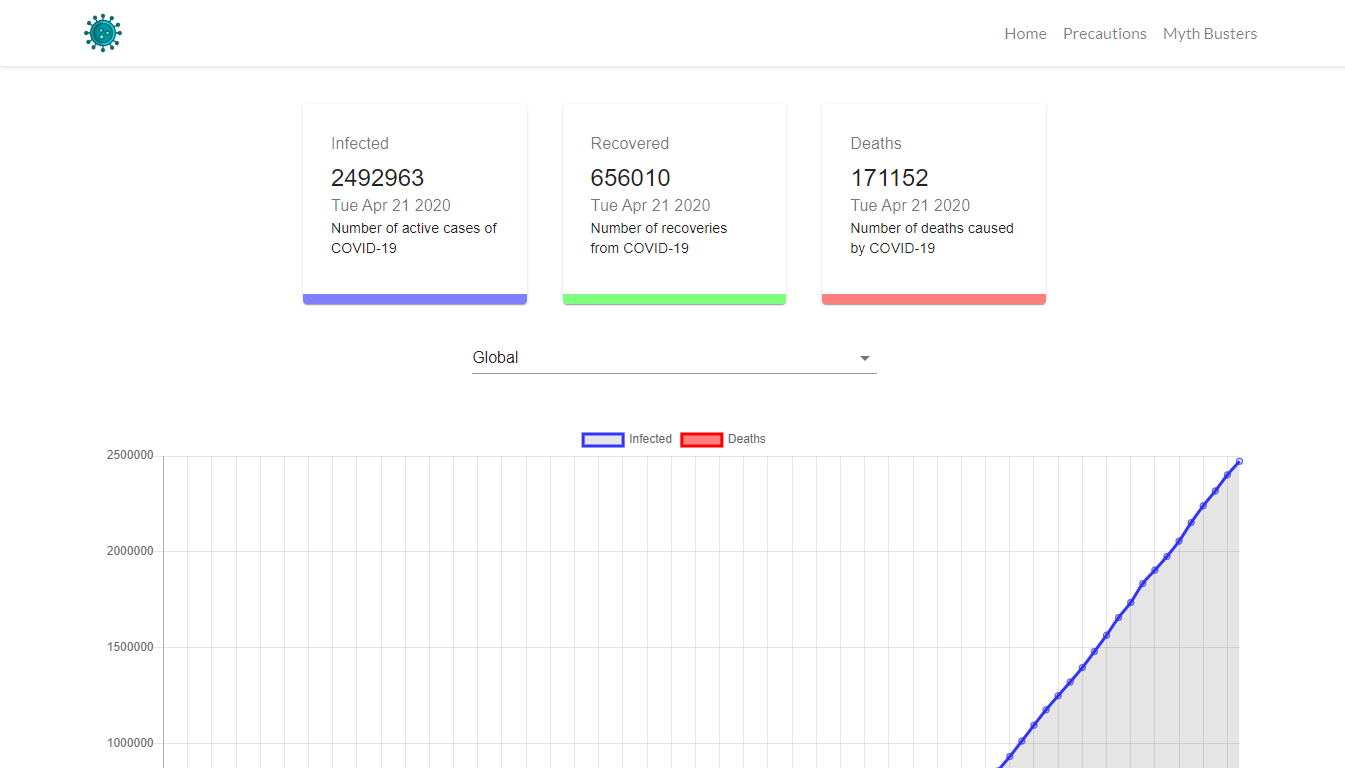Click the 2500000 y-axis label

point(130,456)
